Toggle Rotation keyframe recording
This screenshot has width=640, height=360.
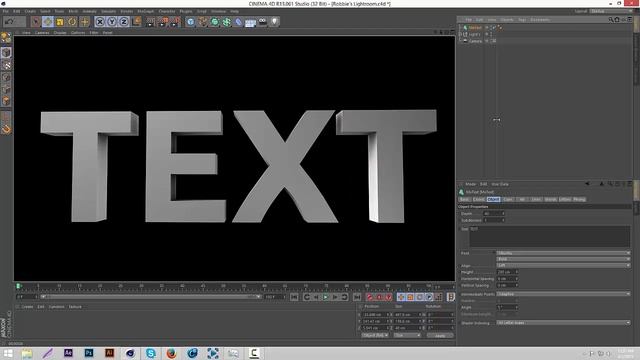click(420, 297)
